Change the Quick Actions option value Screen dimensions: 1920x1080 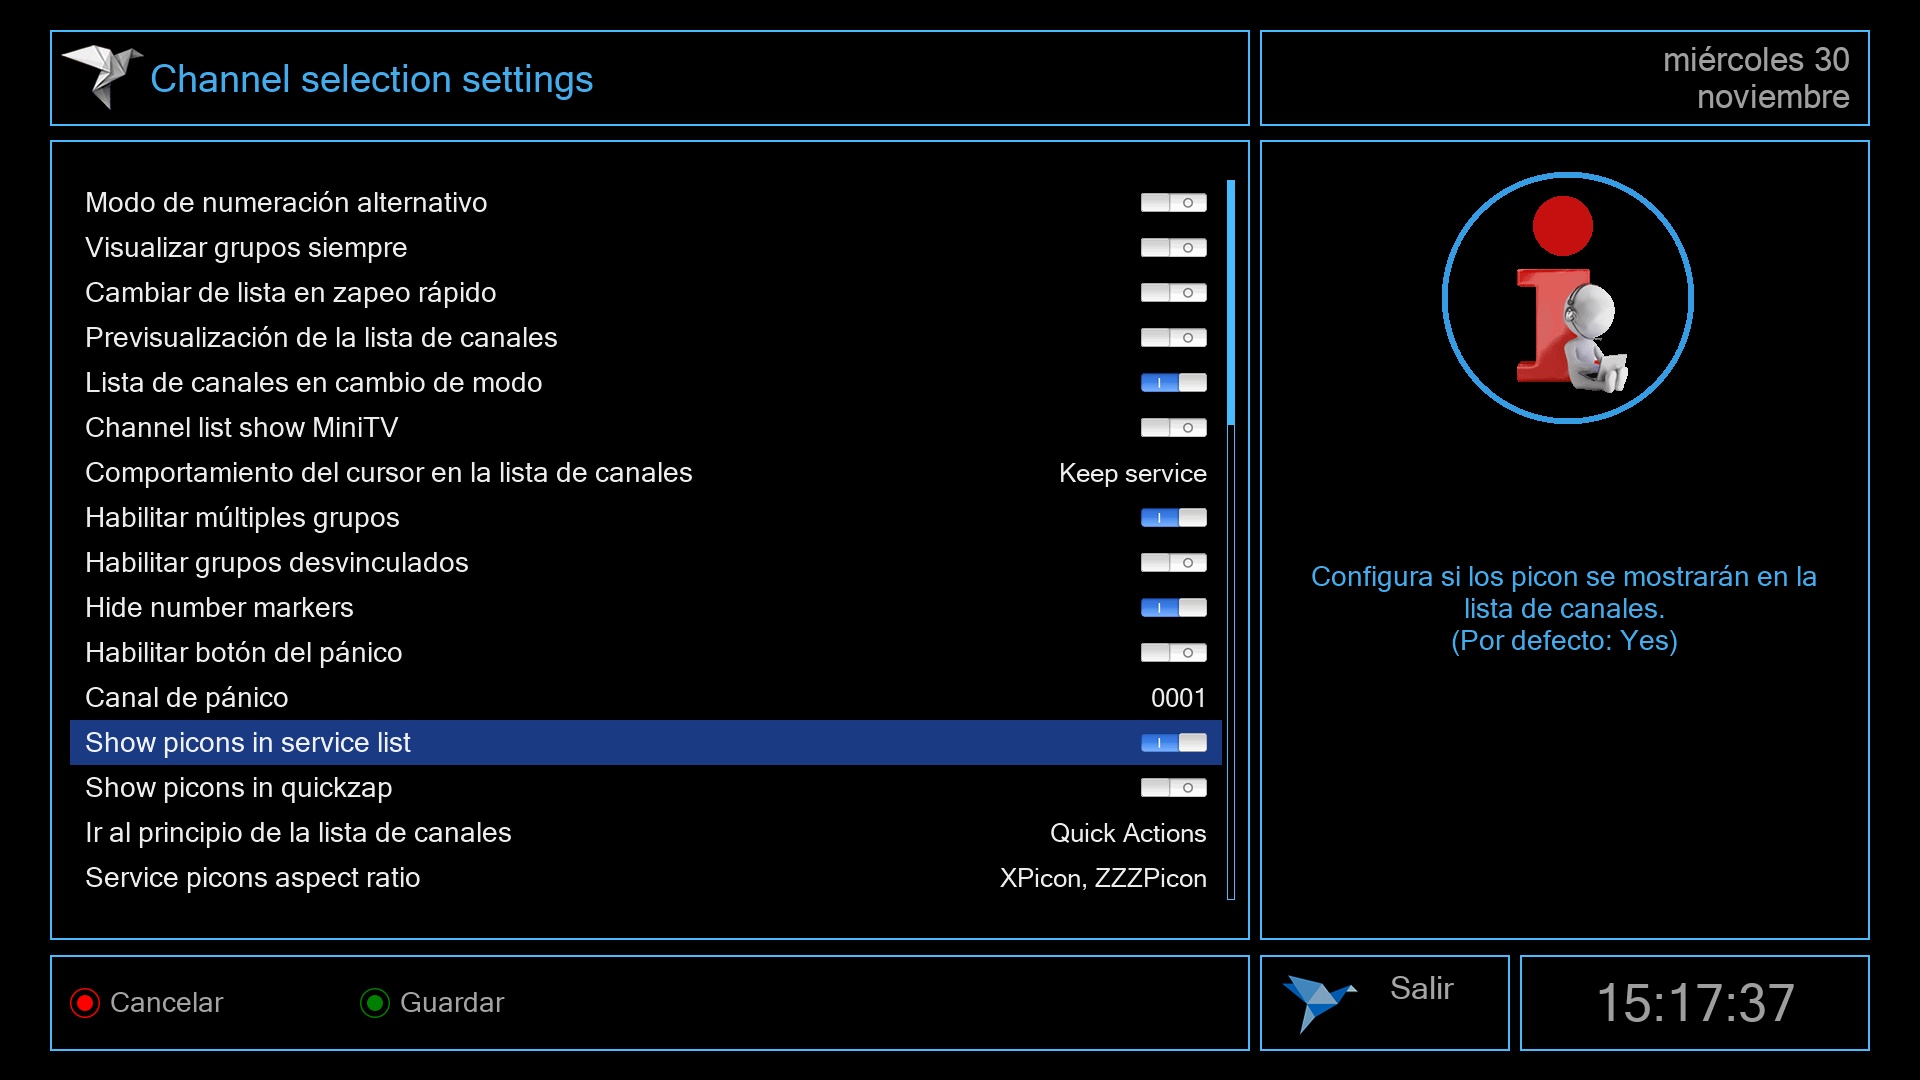point(1127,833)
